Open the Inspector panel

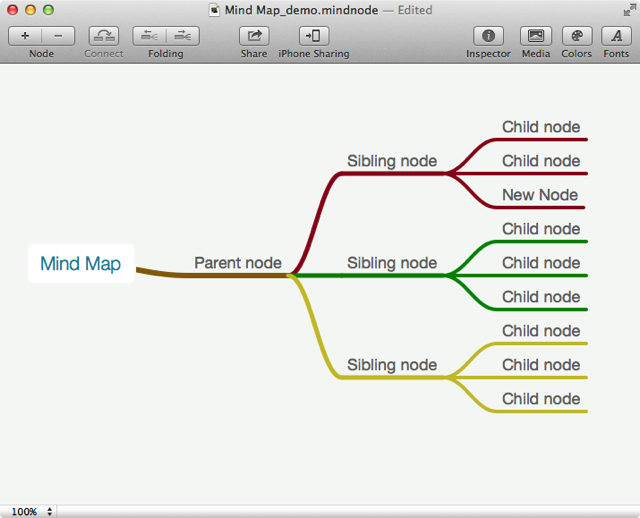point(489,36)
